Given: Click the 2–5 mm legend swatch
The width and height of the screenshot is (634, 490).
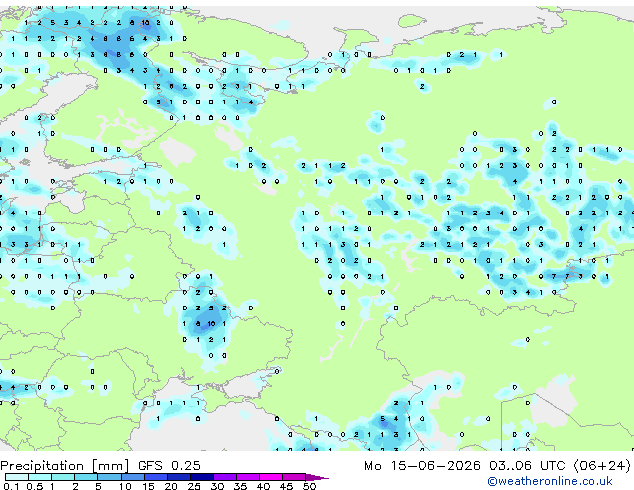Looking at the screenshot, I should [86, 477].
